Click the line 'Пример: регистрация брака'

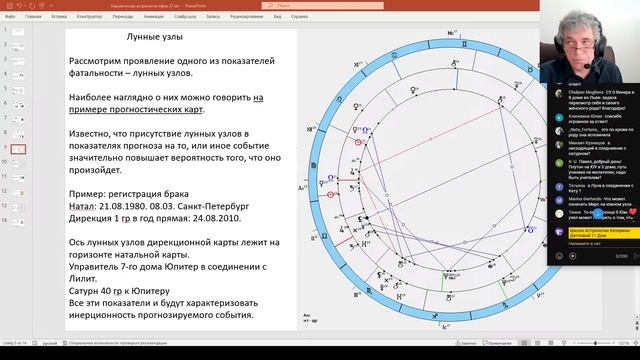point(129,194)
